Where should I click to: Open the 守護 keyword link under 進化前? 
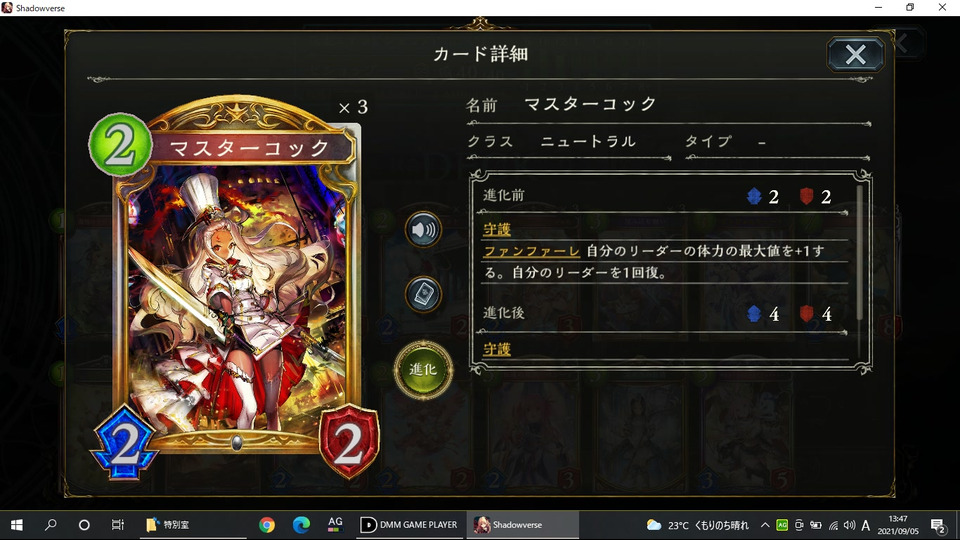(497, 230)
